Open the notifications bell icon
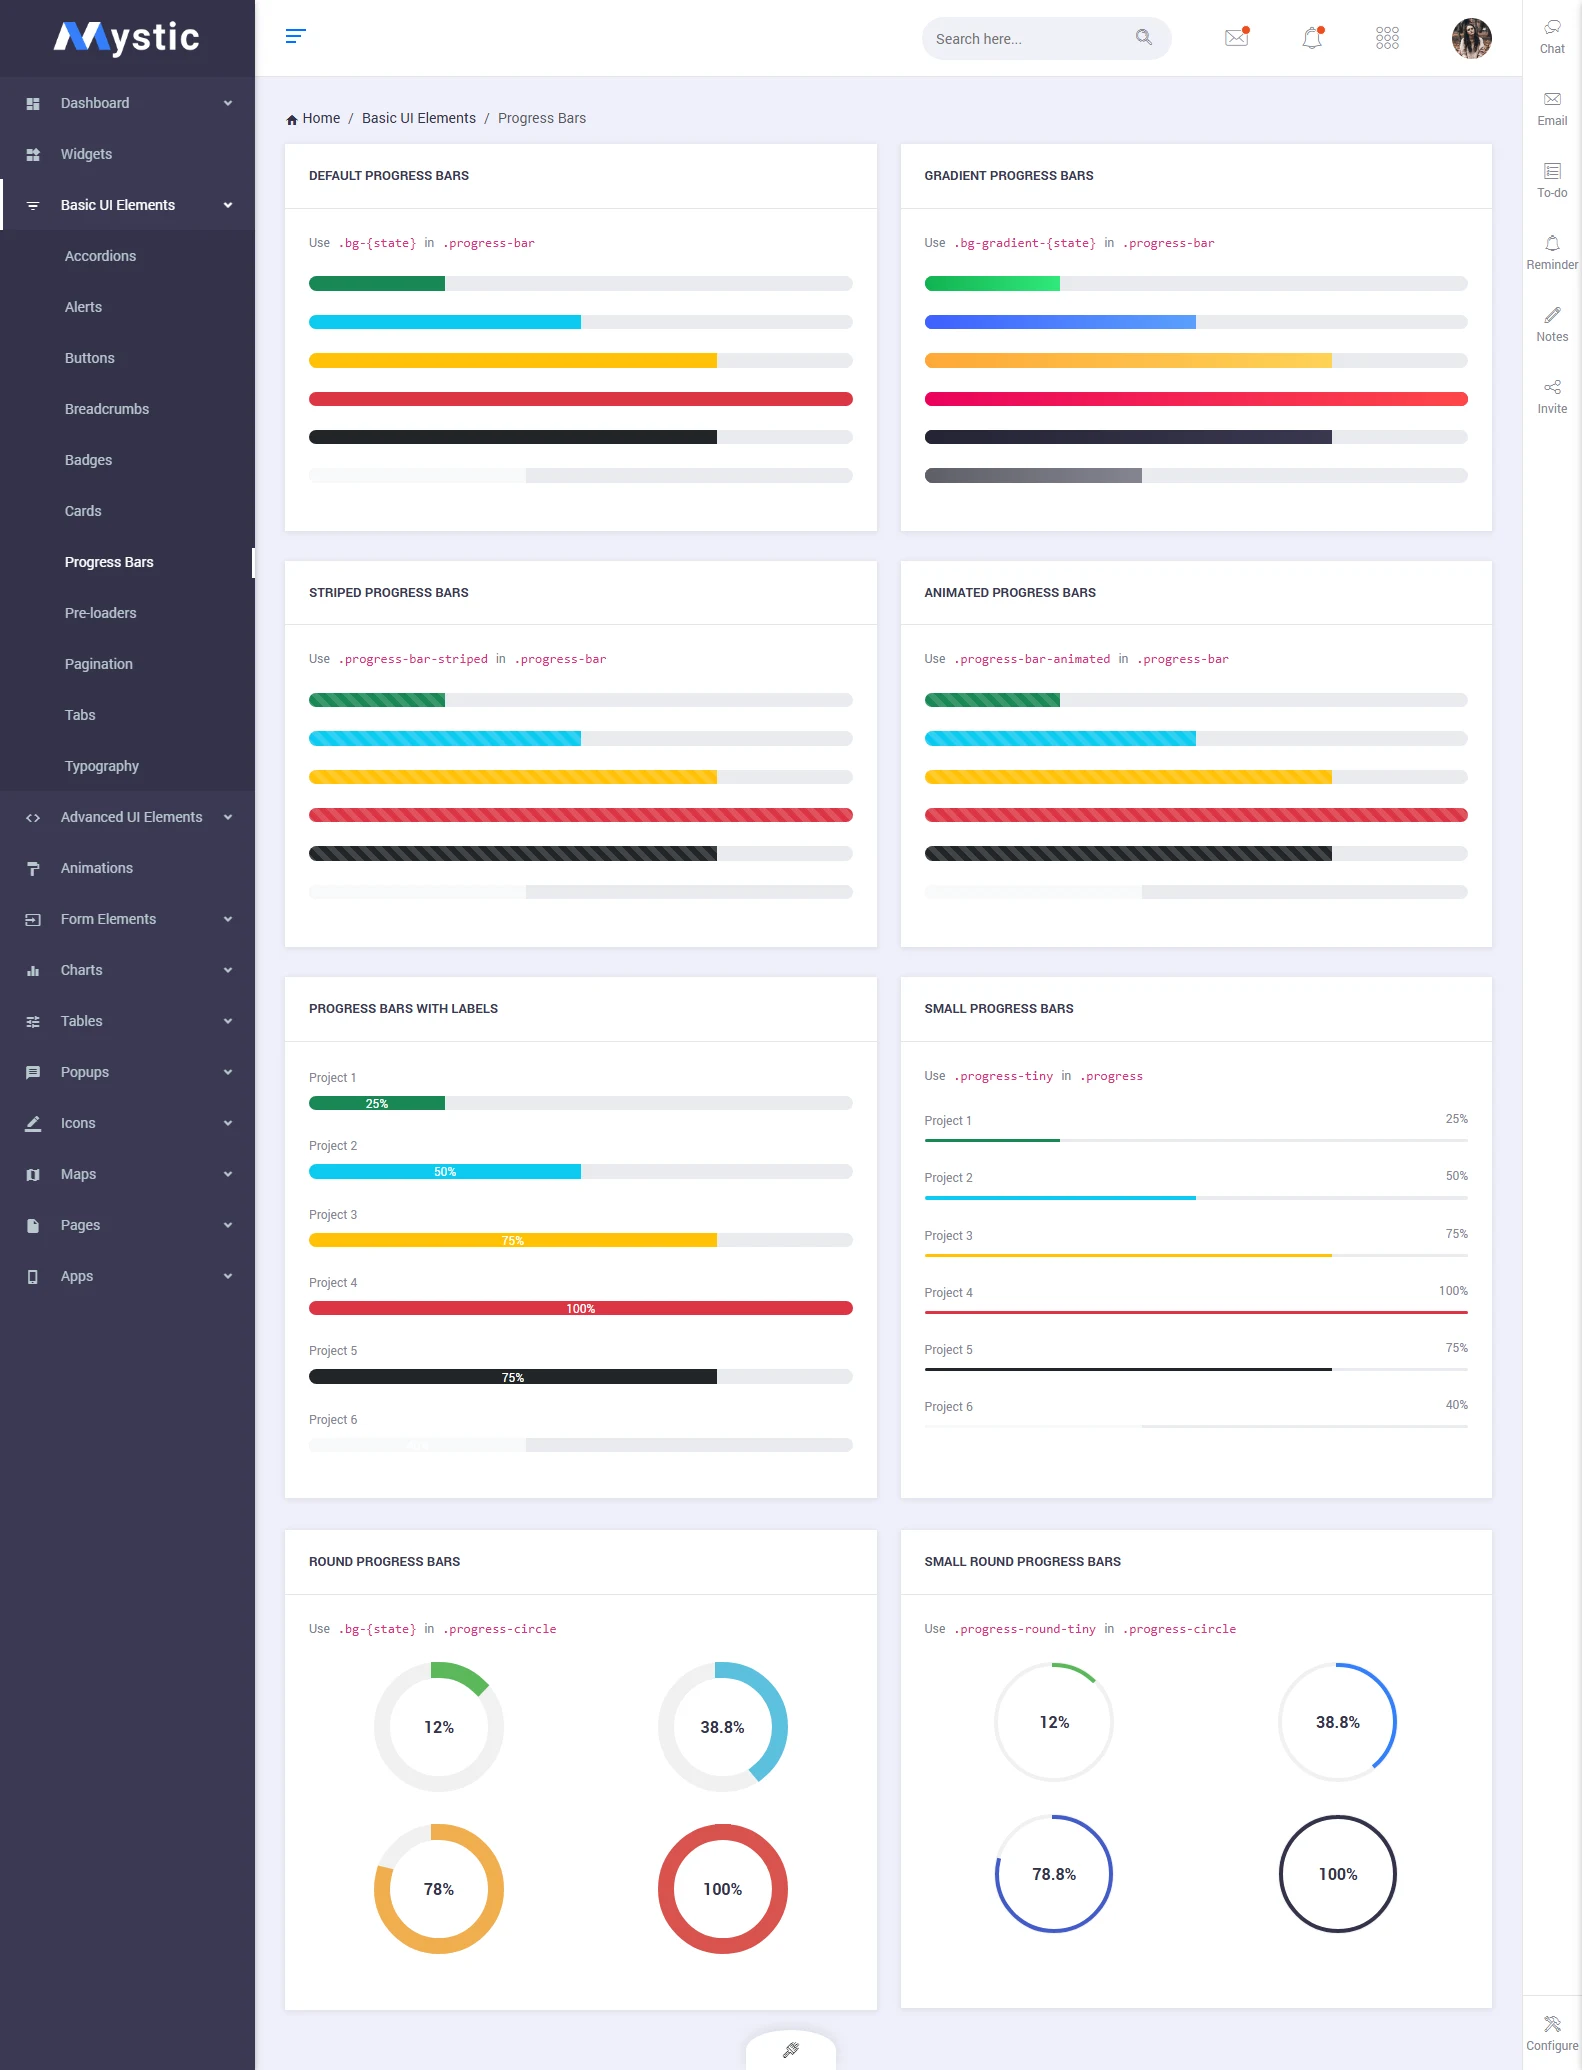 pyautogui.click(x=1312, y=38)
